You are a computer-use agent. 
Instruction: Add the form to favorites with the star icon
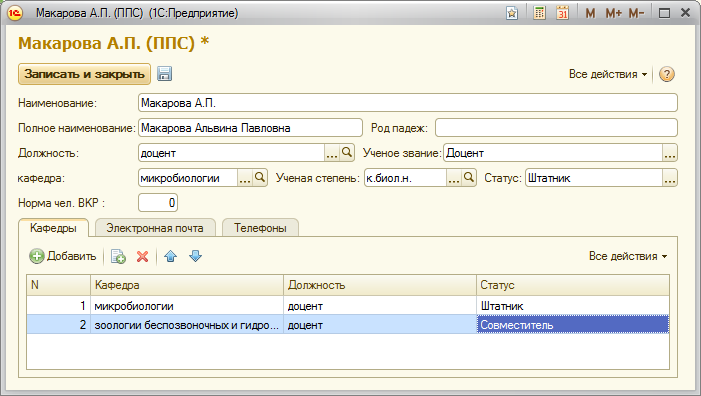click(512, 13)
